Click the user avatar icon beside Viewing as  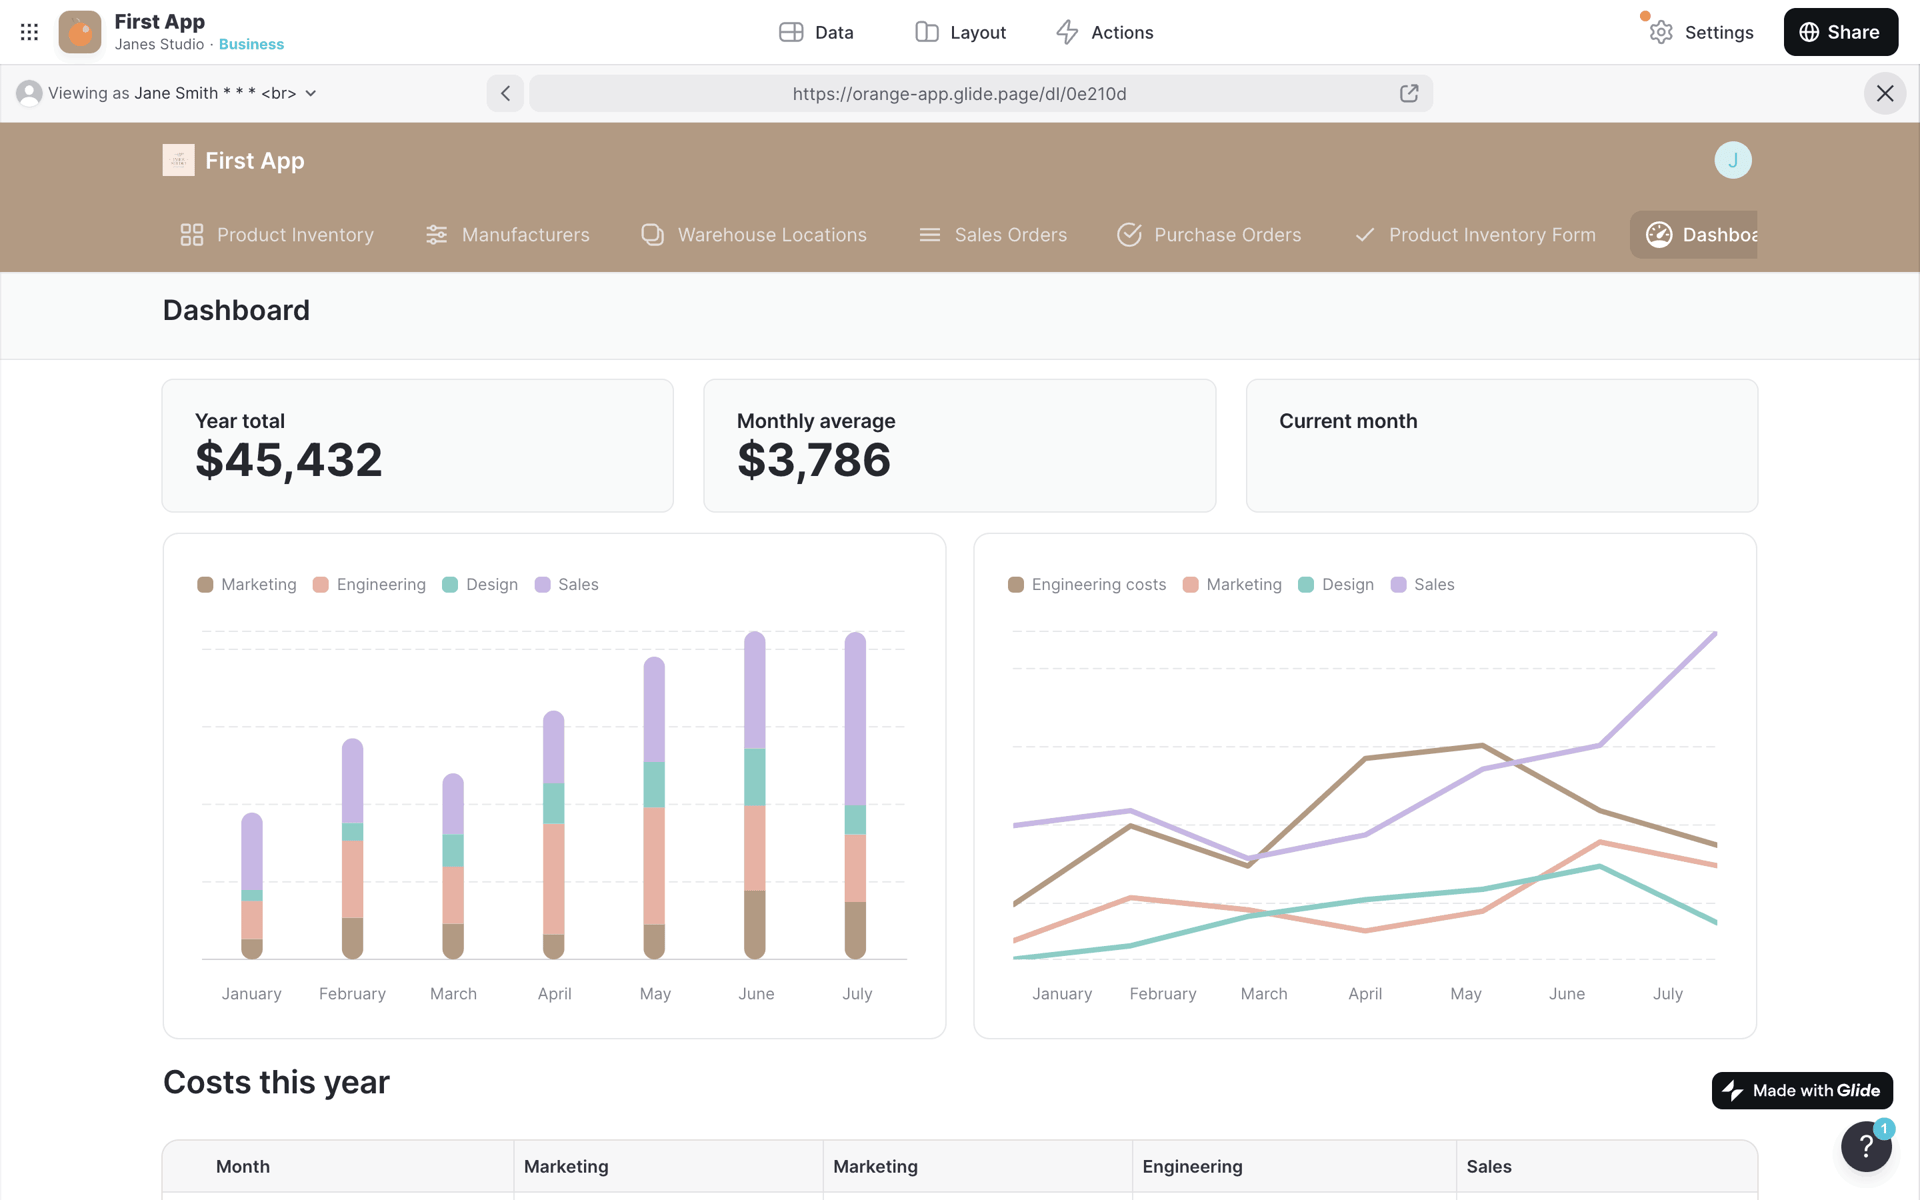click(x=29, y=93)
